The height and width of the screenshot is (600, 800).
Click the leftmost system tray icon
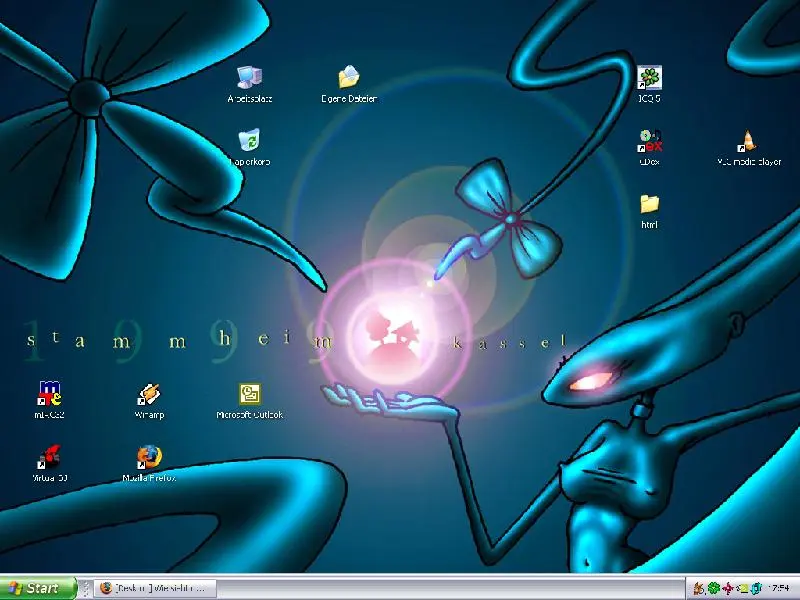(699, 588)
